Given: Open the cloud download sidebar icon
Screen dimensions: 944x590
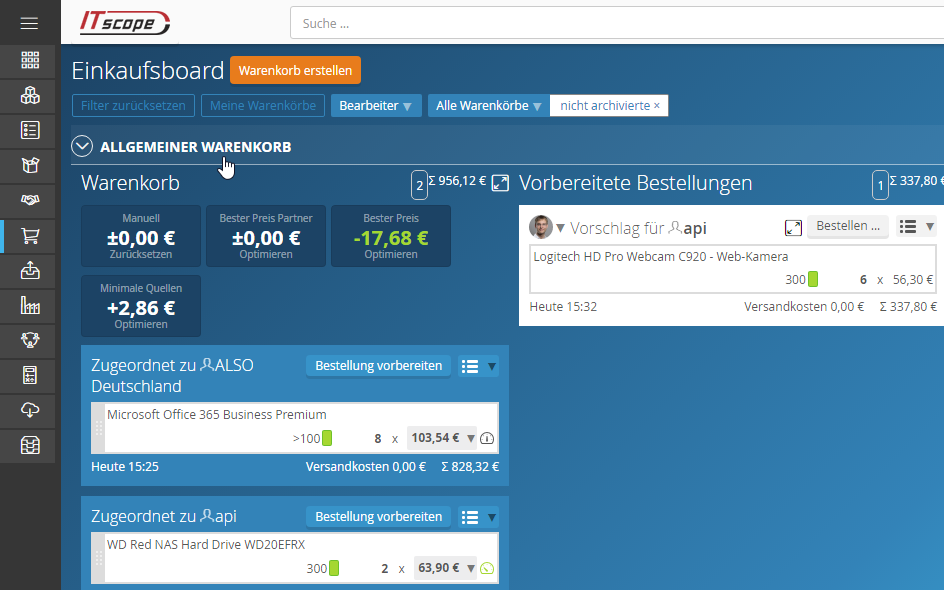Looking at the screenshot, I should click(30, 410).
